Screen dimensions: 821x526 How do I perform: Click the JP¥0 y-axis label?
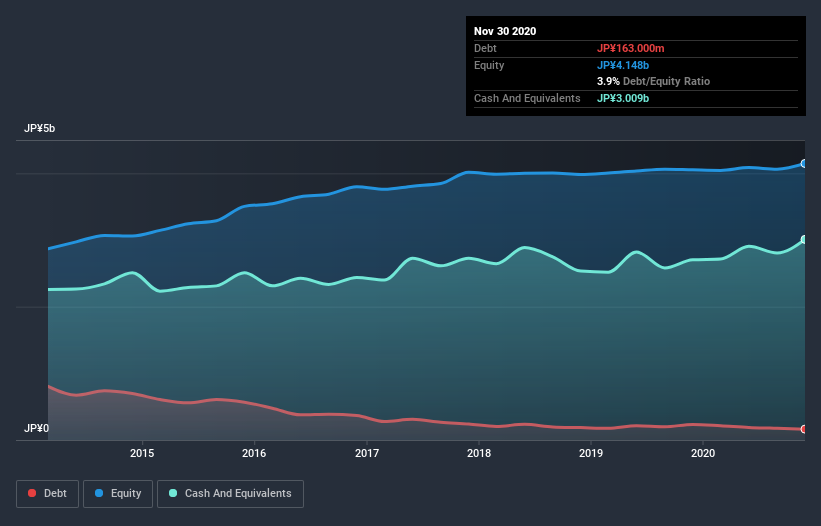pyautogui.click(x=36, y=429)
